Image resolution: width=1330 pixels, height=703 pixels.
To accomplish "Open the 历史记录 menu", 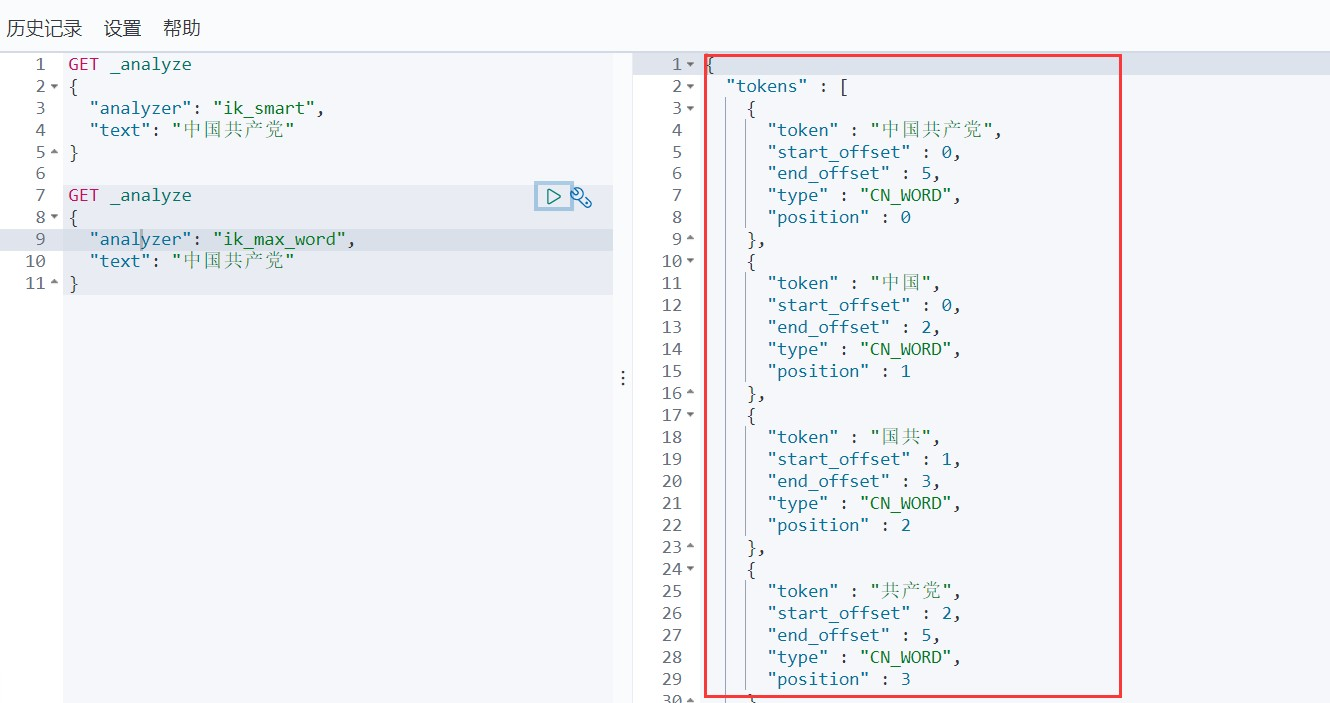I will (x=44, y=28).
